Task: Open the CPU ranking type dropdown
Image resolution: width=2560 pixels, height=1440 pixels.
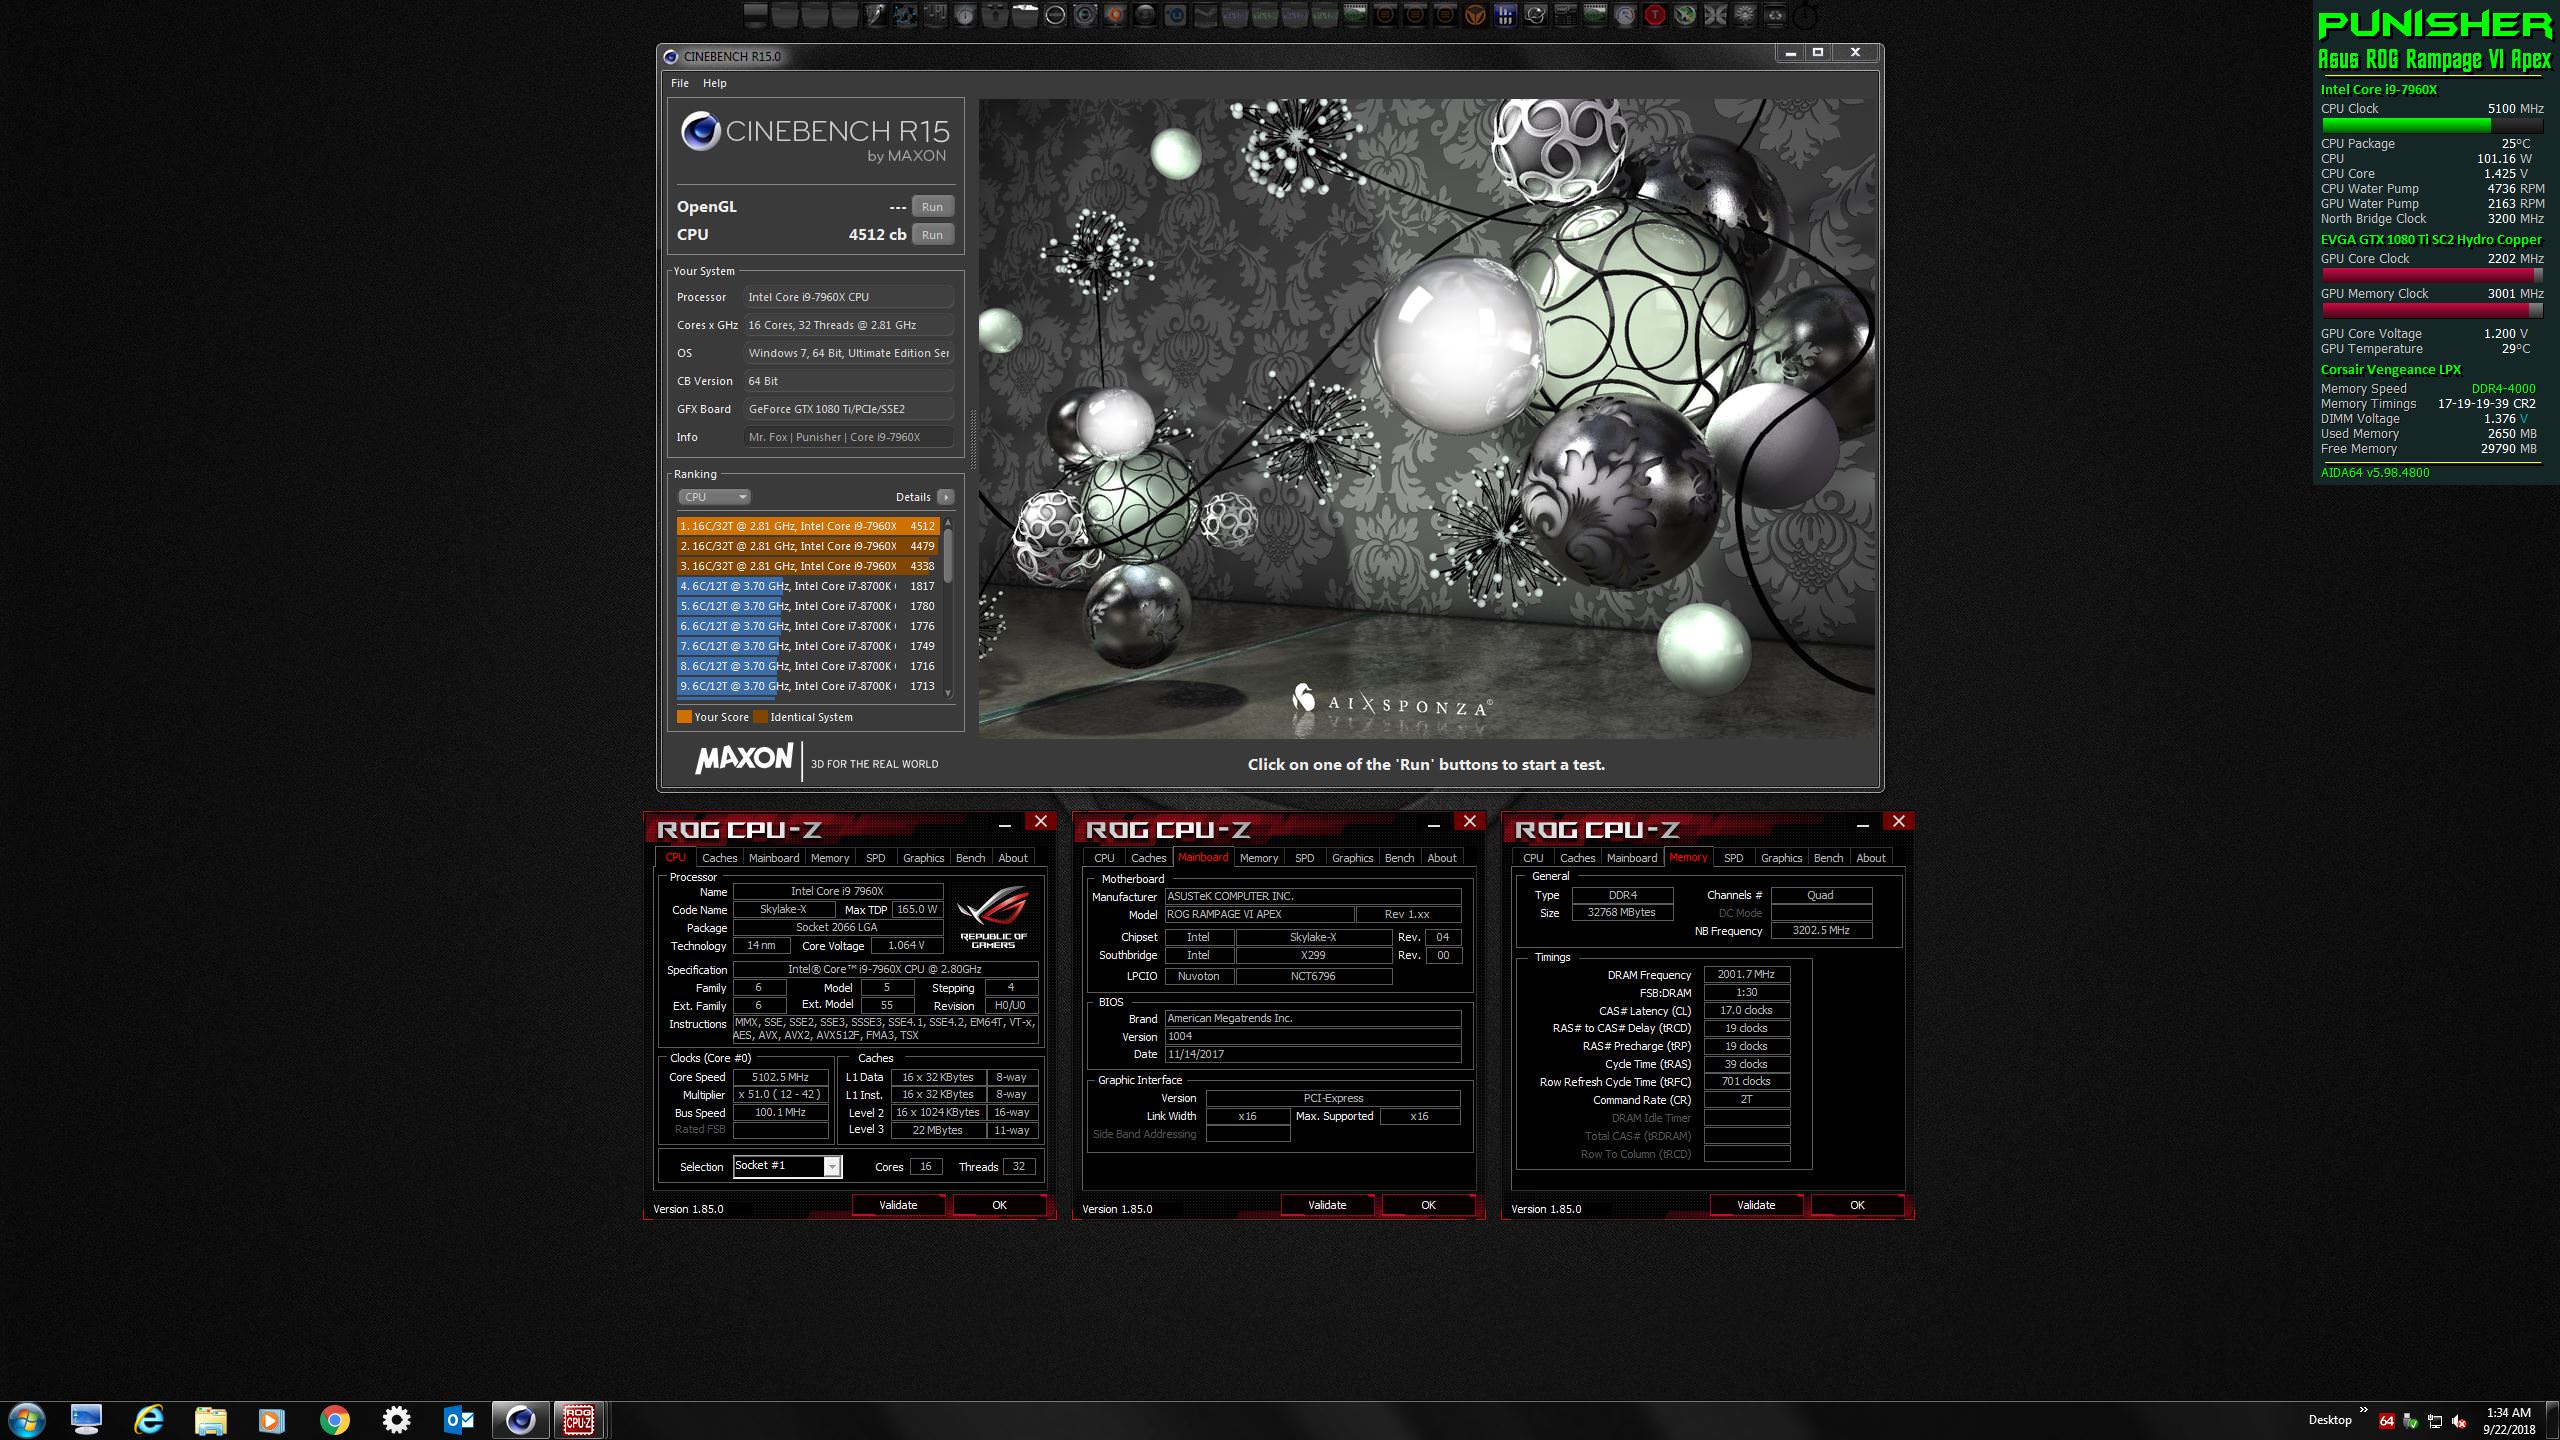Action: tap(714, 497)
